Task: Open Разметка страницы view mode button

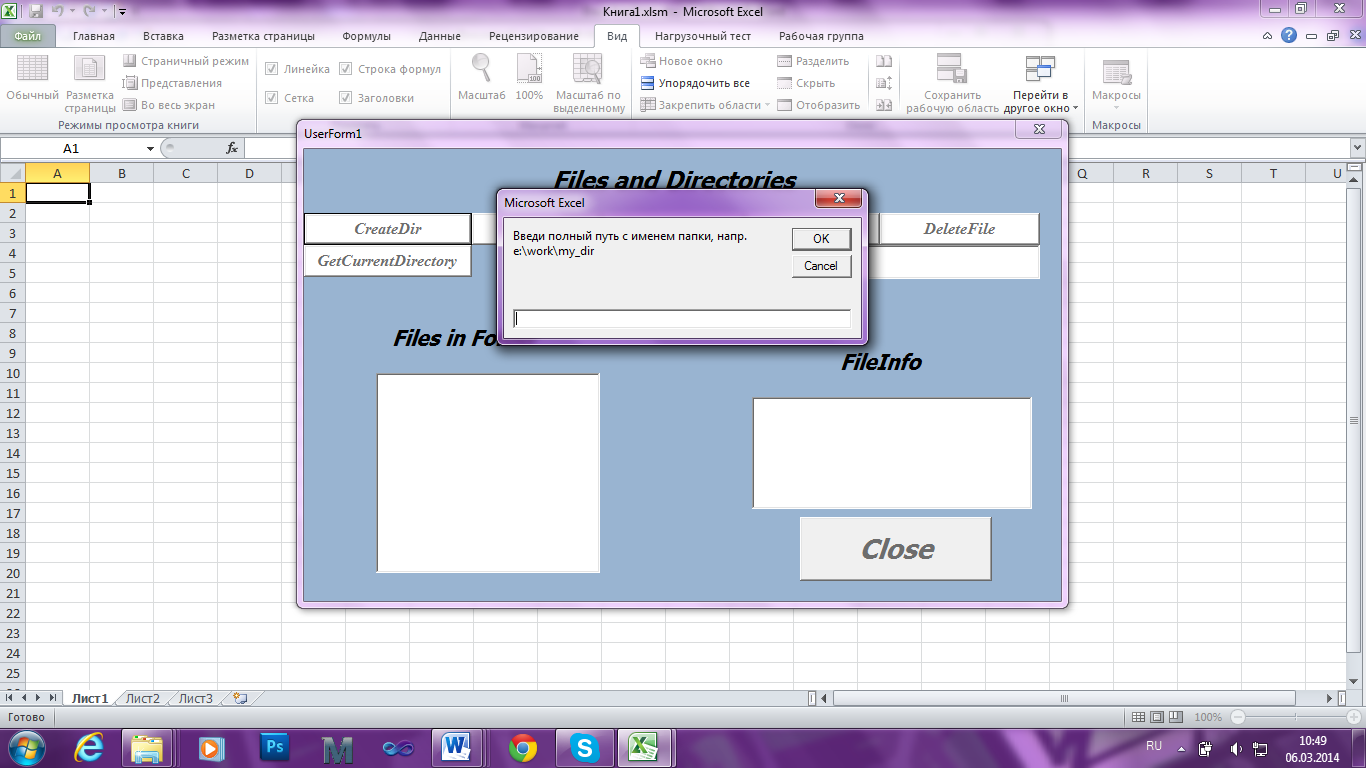Action: 90,82
